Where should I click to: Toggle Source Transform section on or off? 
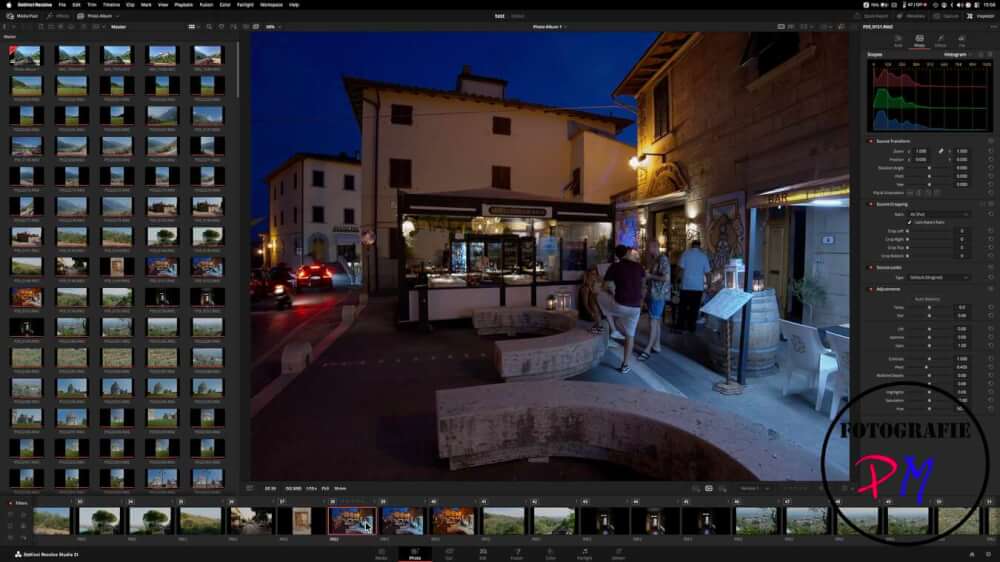871,141
